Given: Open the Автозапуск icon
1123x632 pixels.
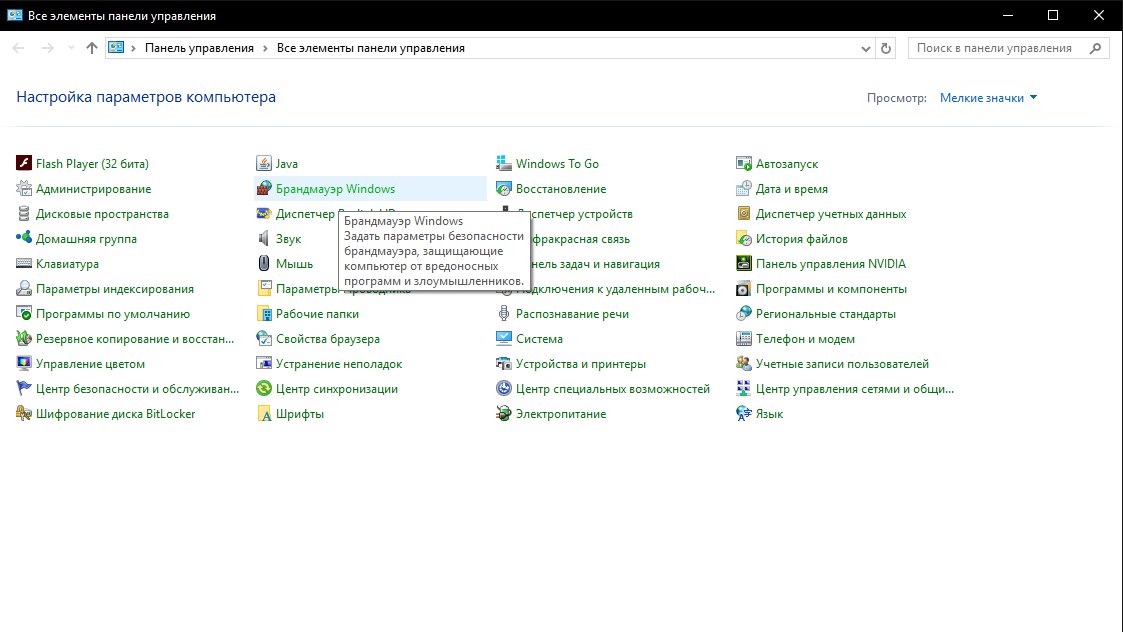Looking at the screenshot, I should point(743,163).
